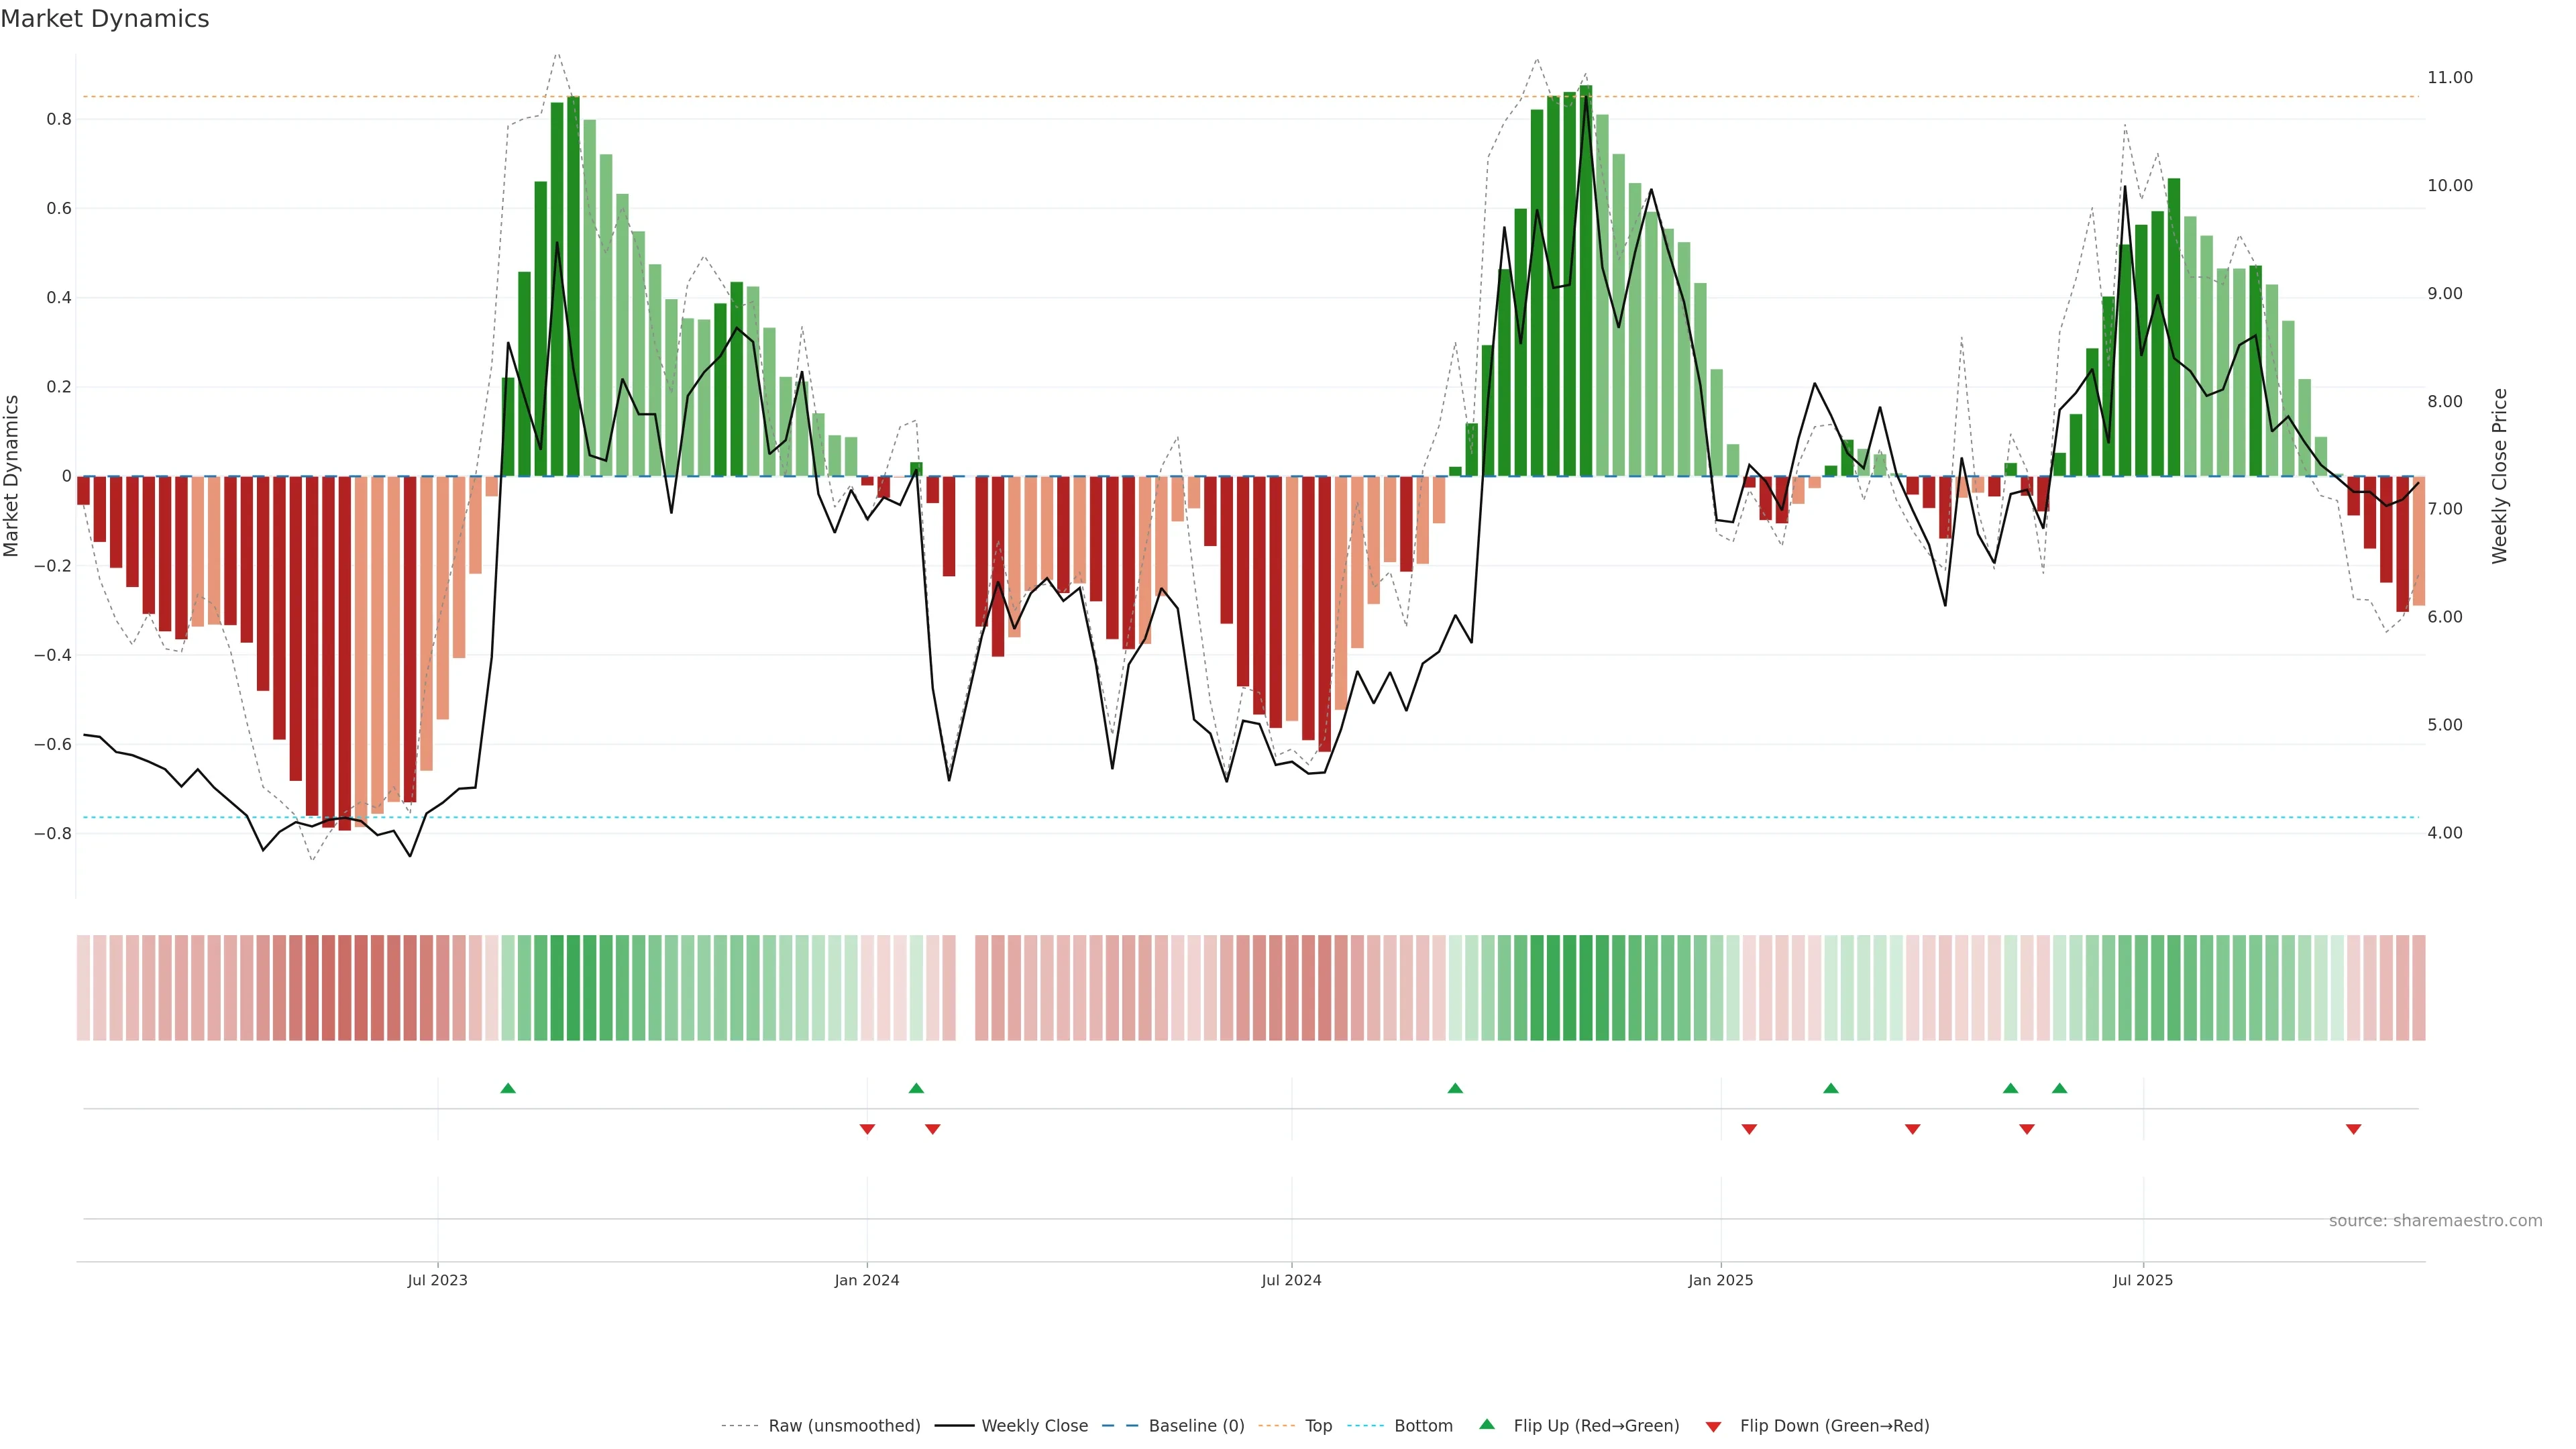Screen dimensions: 2576x1449
Task: Click the Weekly Close Price axis title
Action: pyautogui.click(x=2499, y=476)
